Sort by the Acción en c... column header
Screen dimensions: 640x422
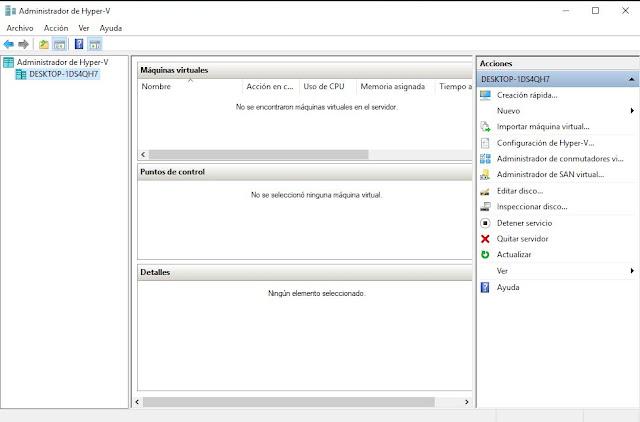pos(270,87)
